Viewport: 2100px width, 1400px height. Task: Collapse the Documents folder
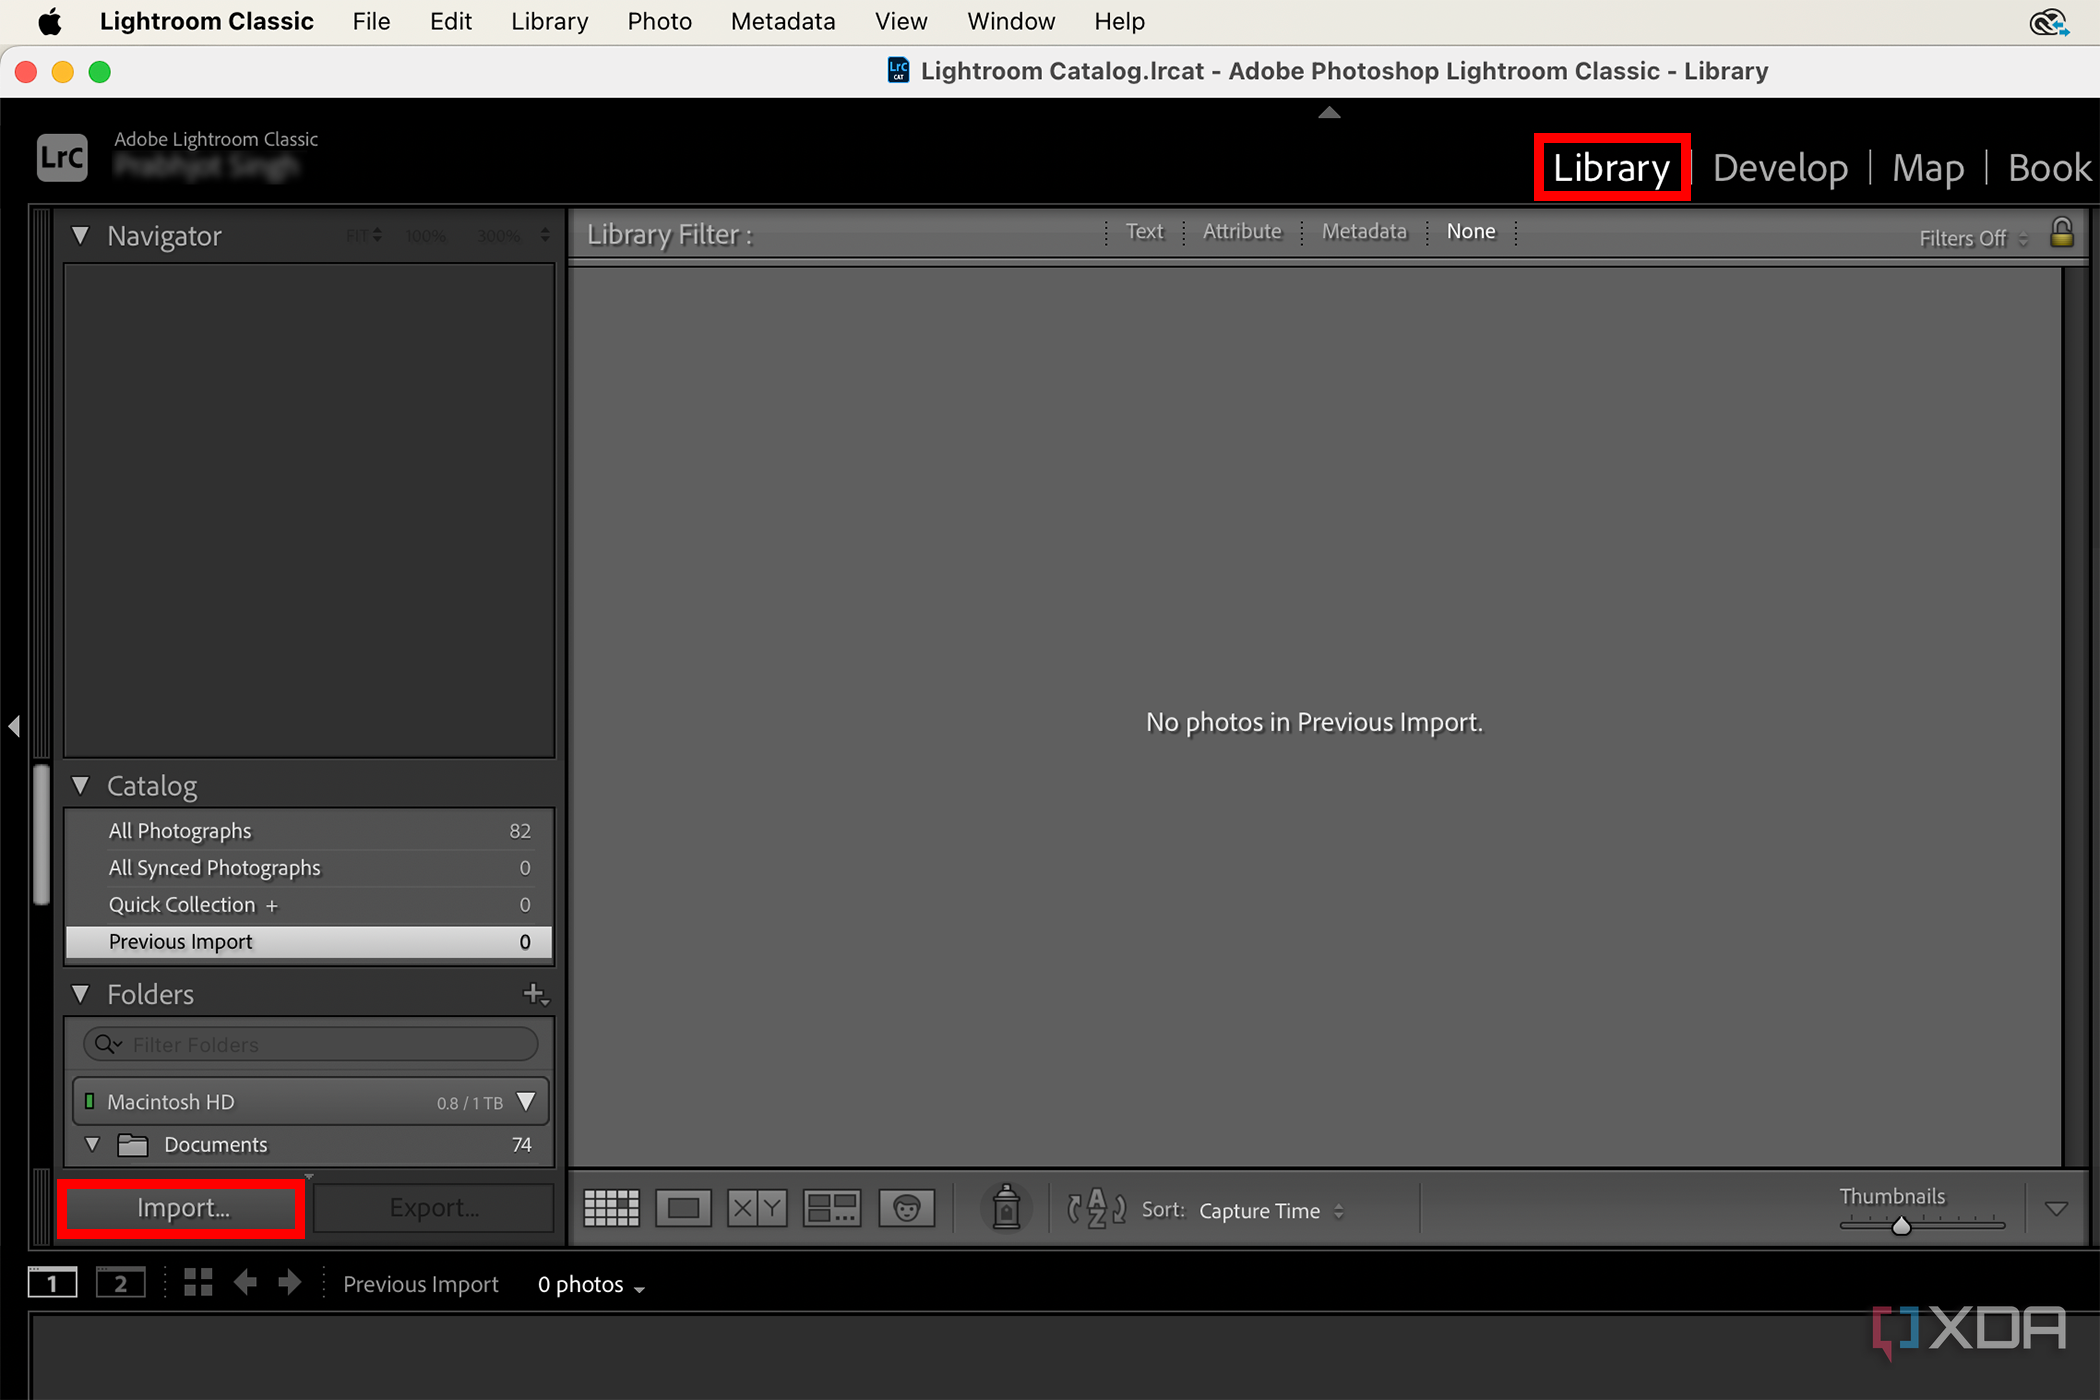(92, 1144)
